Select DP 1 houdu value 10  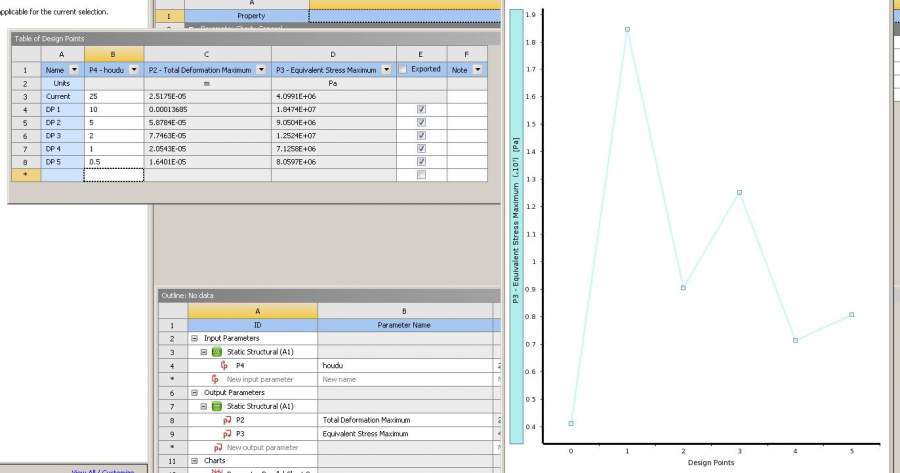coord(114,109)
